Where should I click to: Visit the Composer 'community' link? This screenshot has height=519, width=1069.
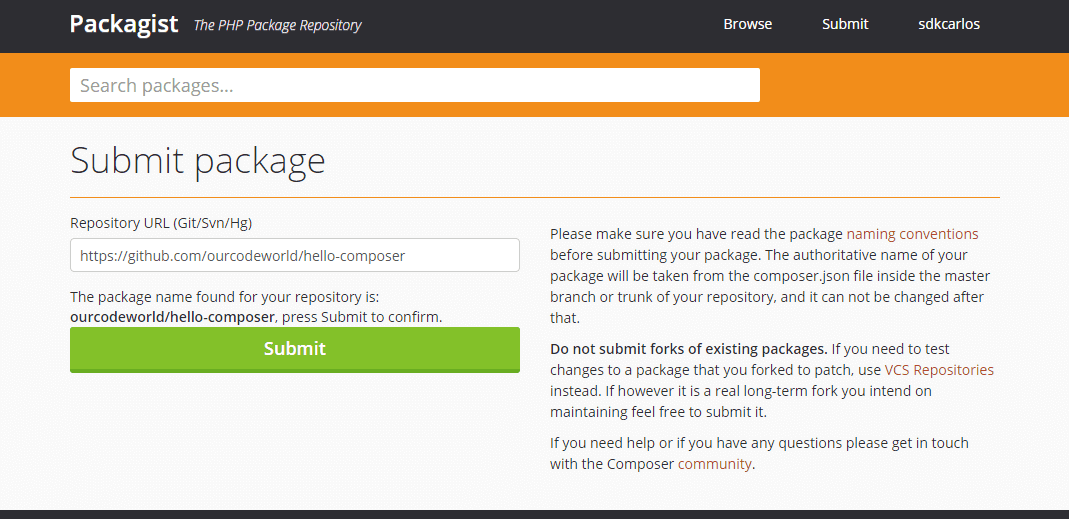(x=714, y=464)
